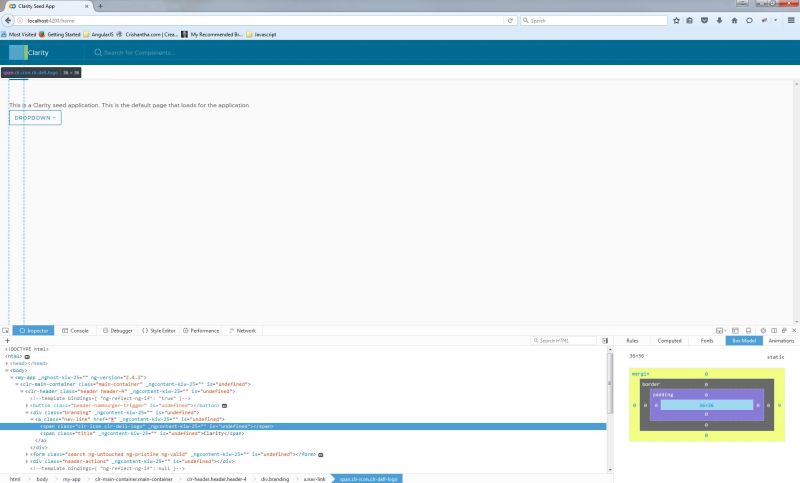
Task: Click the Firefox back arrow button
Action: pyautogui.click(x=8, y=20)
